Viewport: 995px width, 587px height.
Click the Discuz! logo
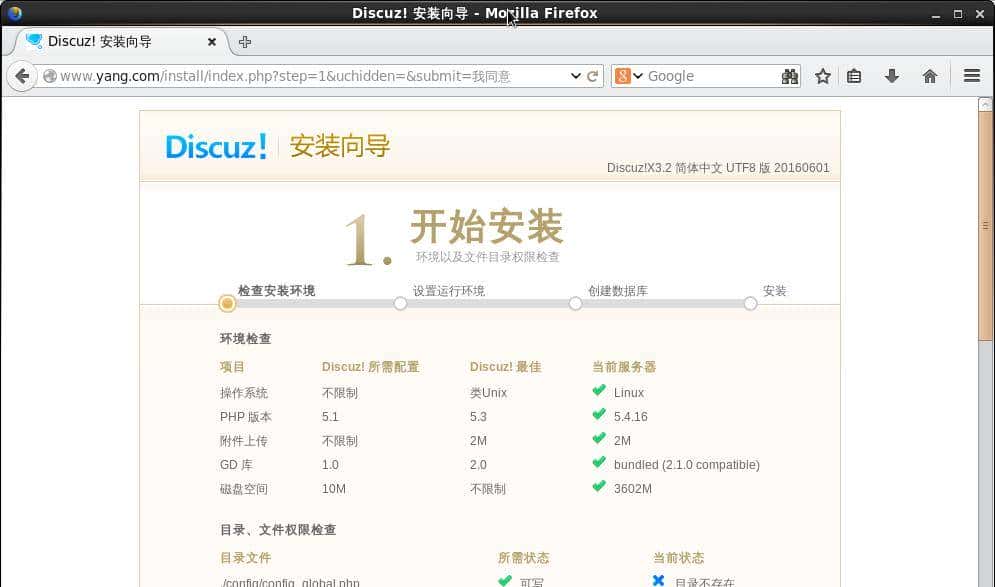[x=216, y=147]
